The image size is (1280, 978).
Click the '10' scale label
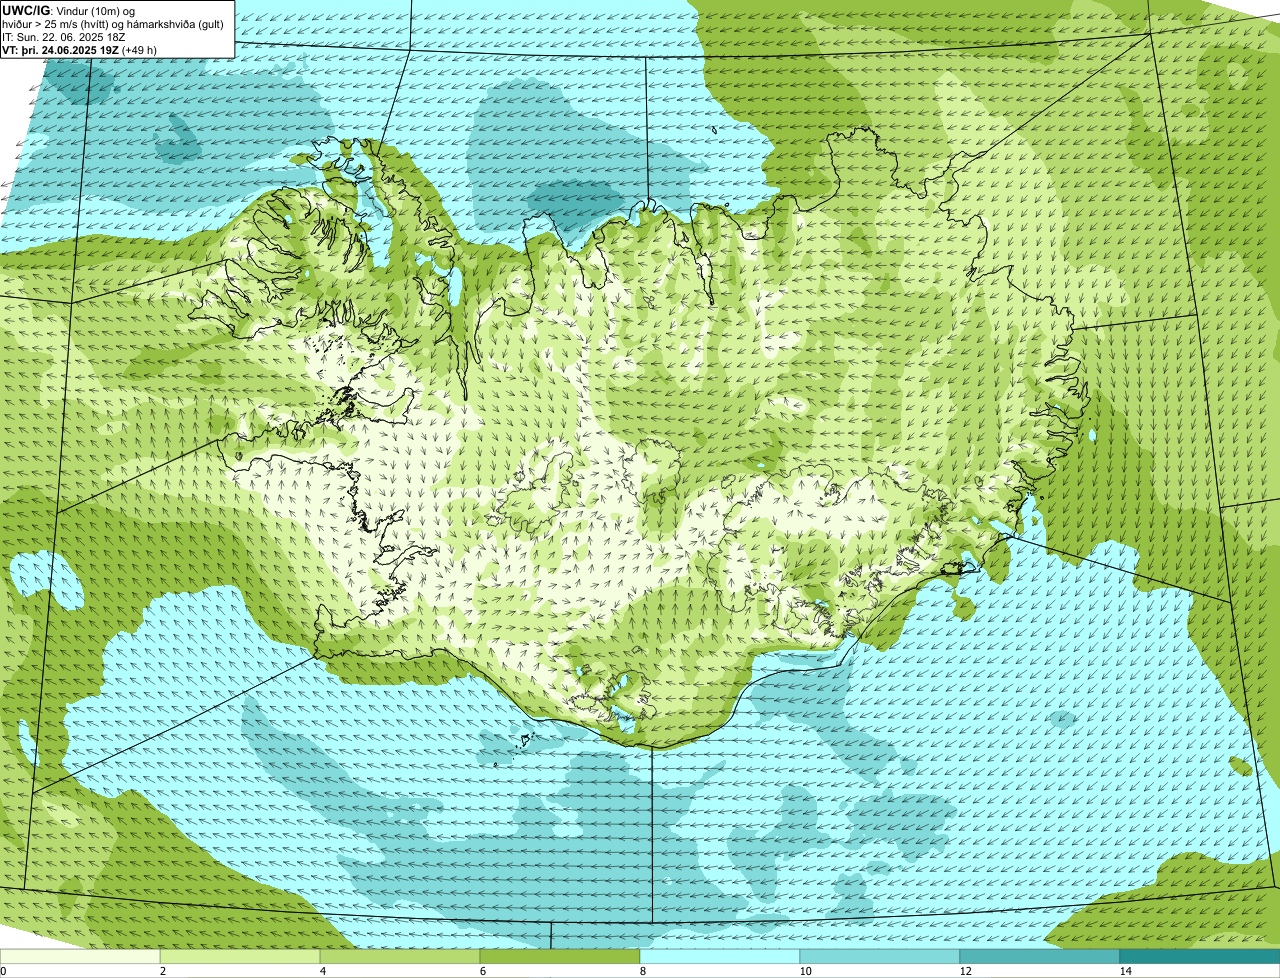[805, 971]
